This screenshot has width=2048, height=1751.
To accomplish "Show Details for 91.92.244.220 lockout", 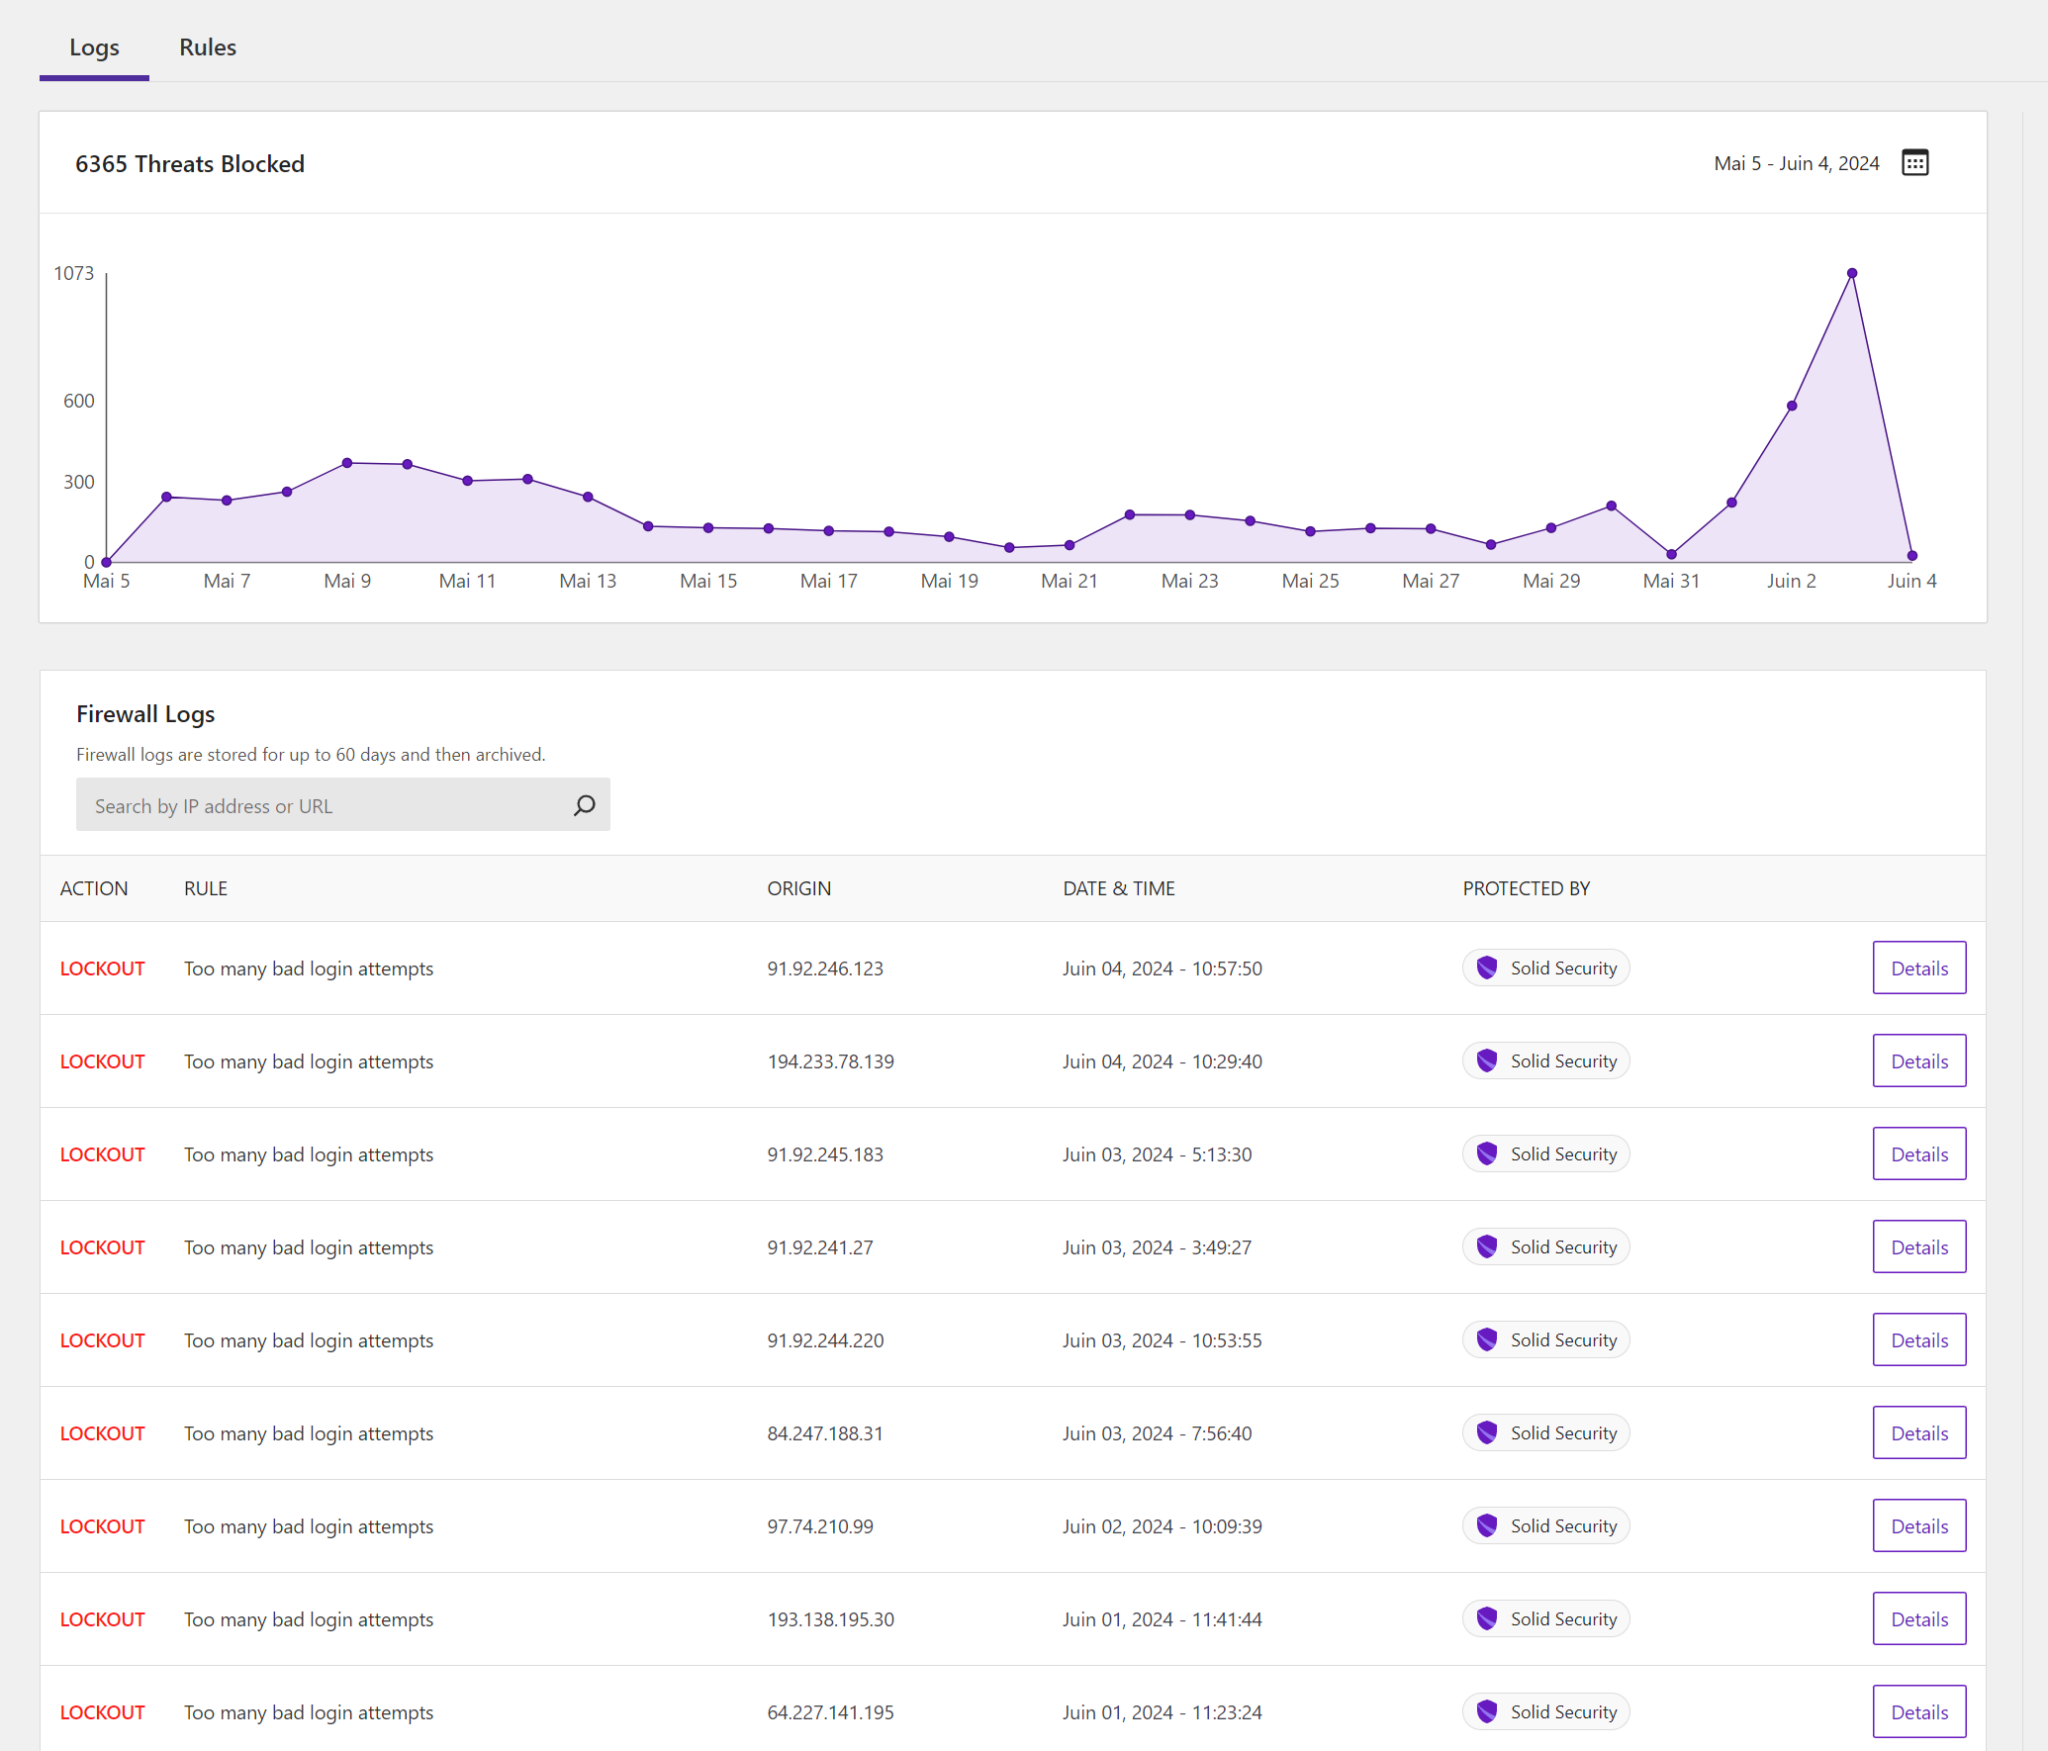I will point(1918,1339).
